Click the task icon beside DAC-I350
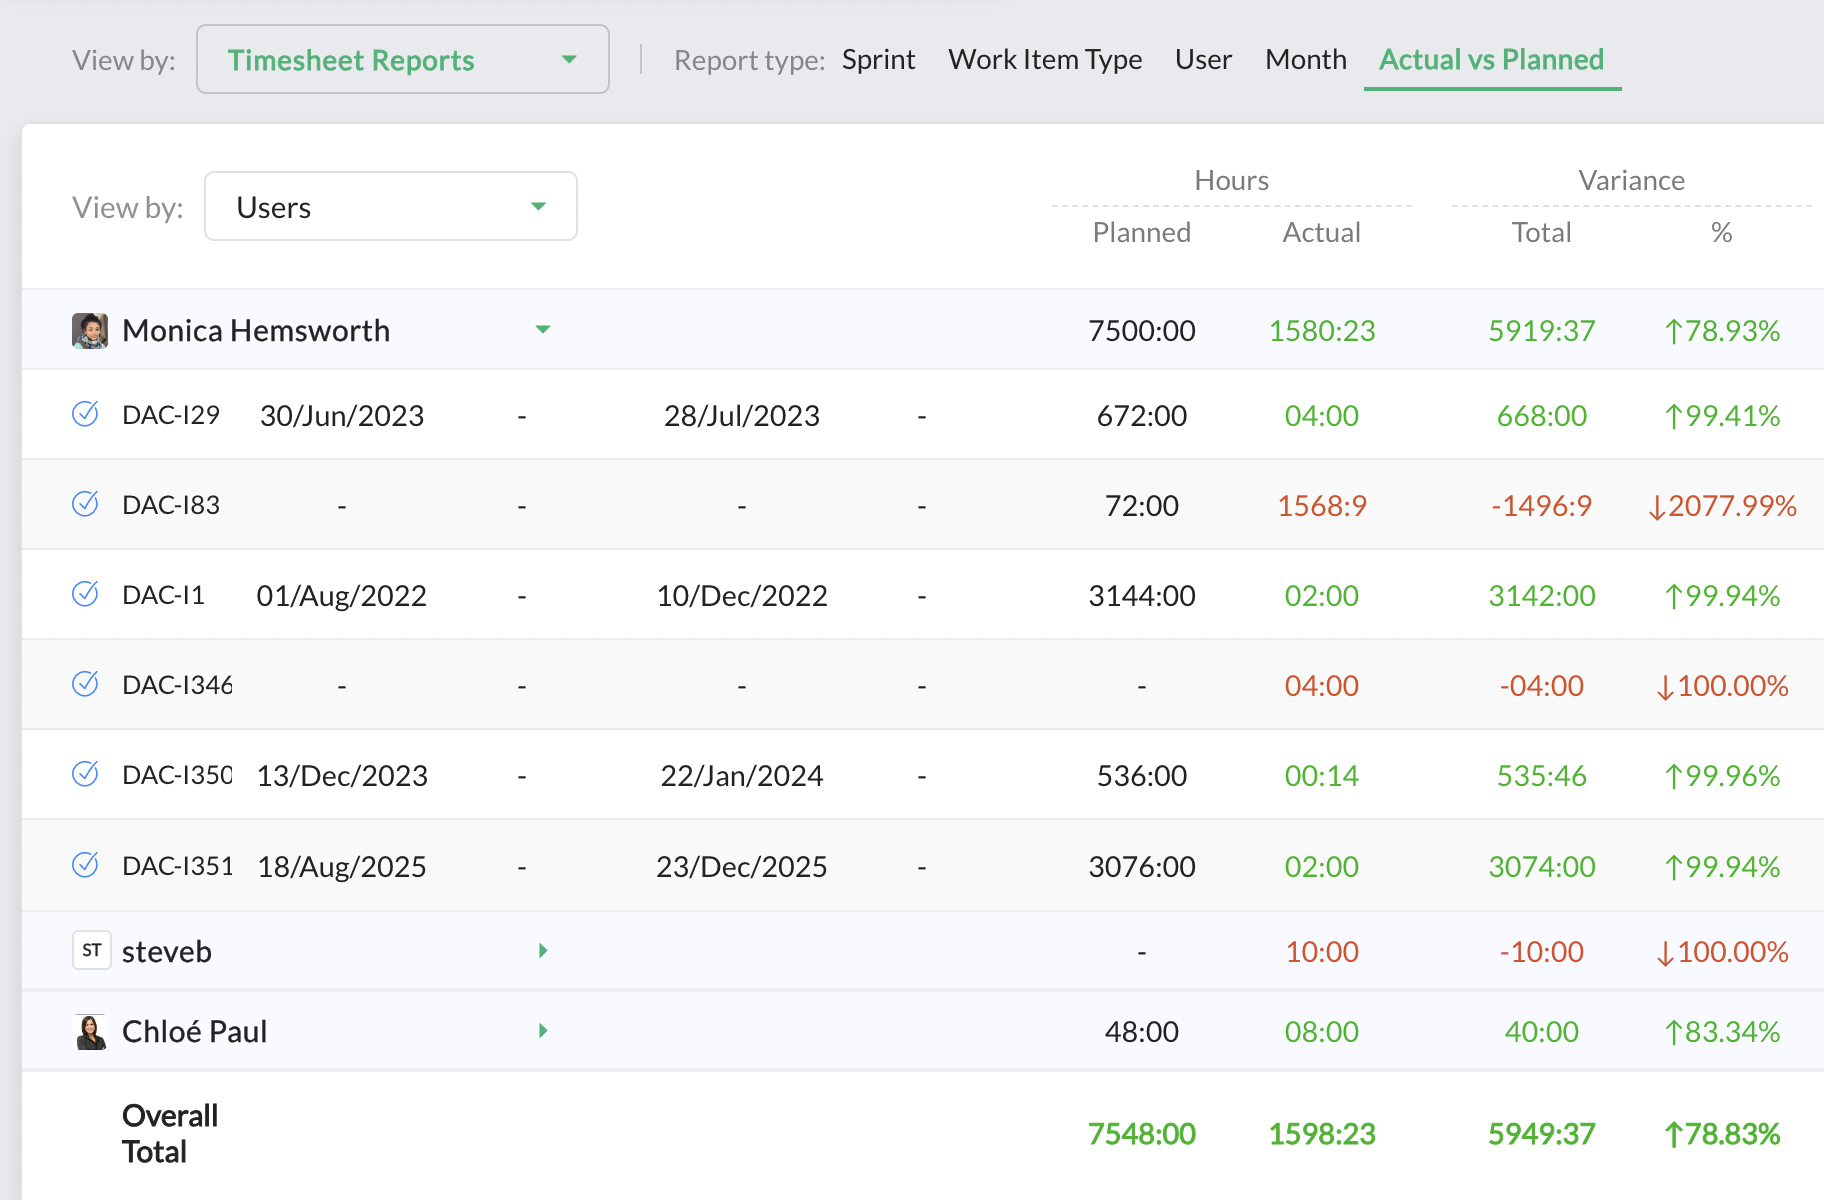Image resolution: width=1824 pixels, height=1200 pixels. tap(86, 774)
